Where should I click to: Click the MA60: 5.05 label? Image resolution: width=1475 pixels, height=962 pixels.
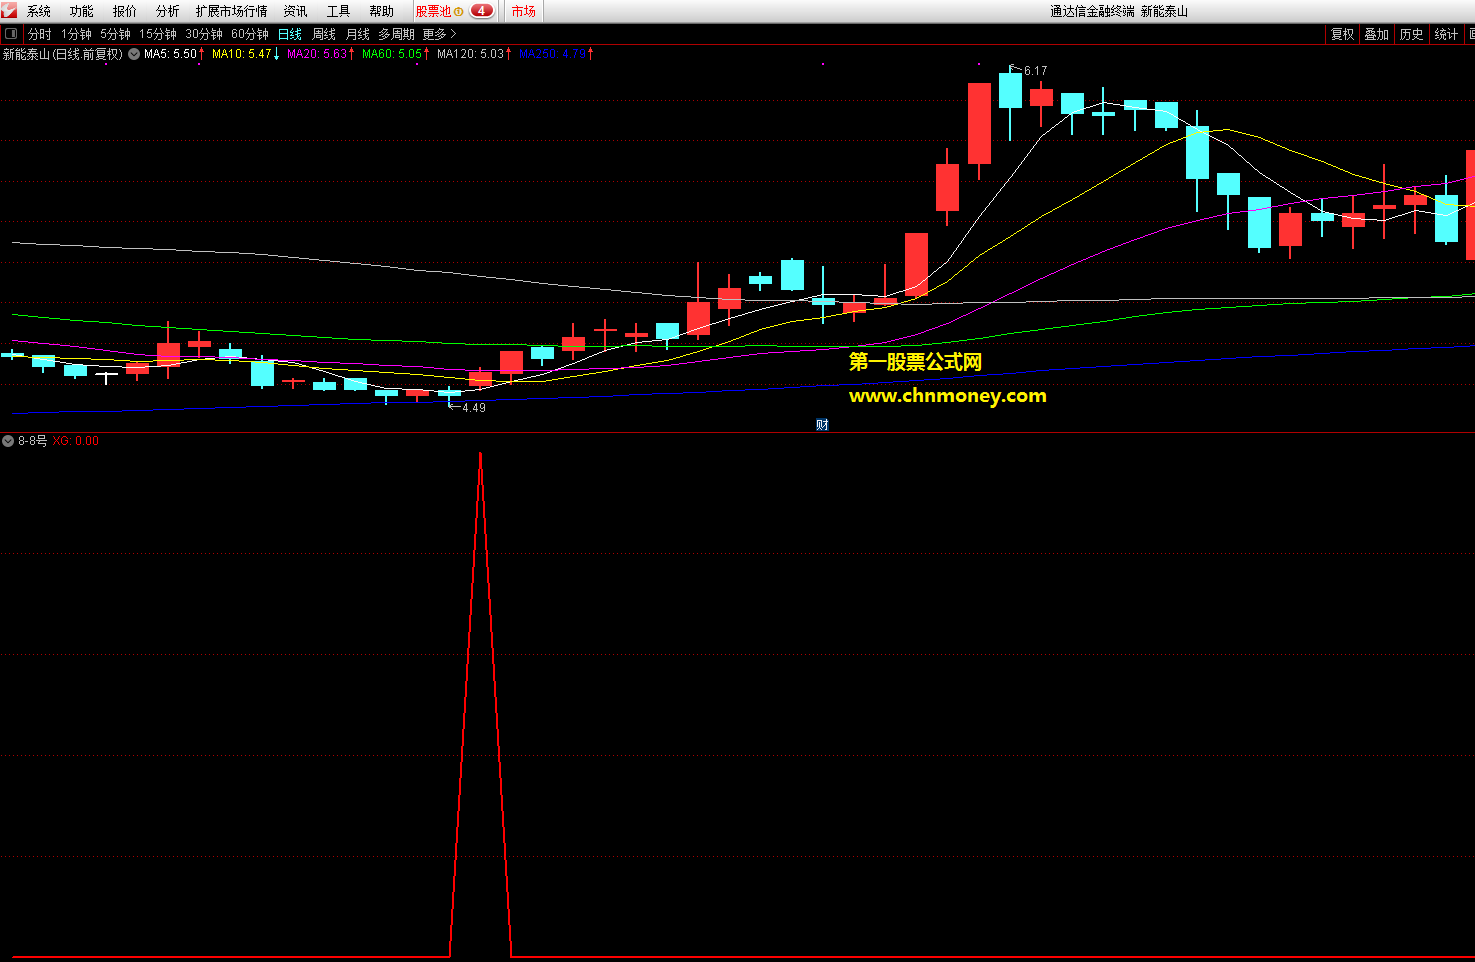point(392,54)
